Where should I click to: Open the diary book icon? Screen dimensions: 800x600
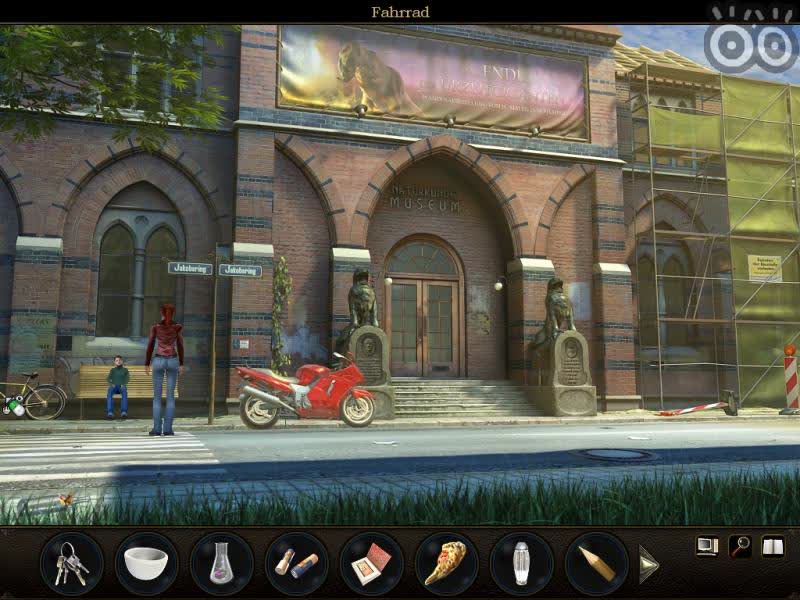pos(772,546)
